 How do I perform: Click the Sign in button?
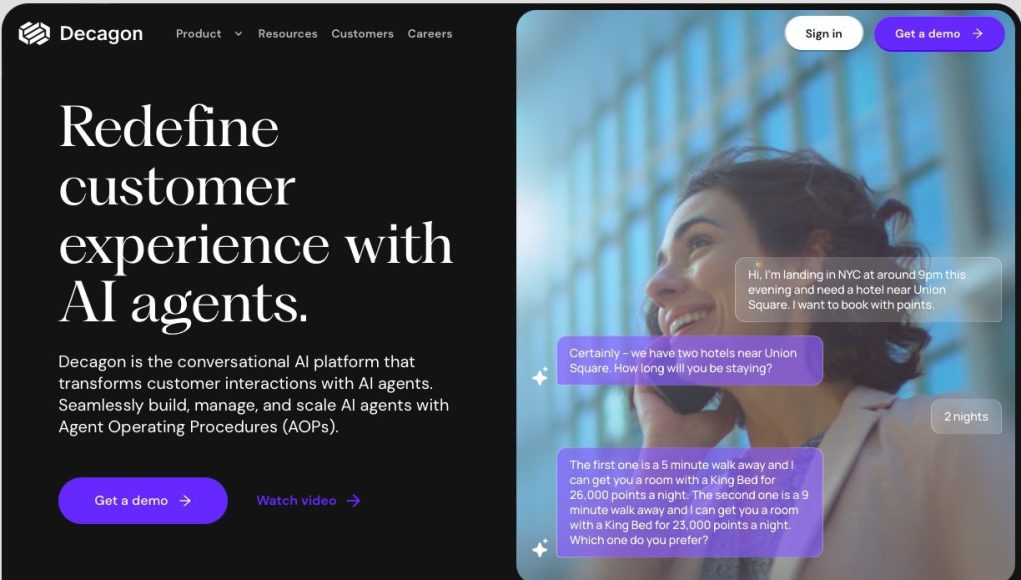[824, 34]
